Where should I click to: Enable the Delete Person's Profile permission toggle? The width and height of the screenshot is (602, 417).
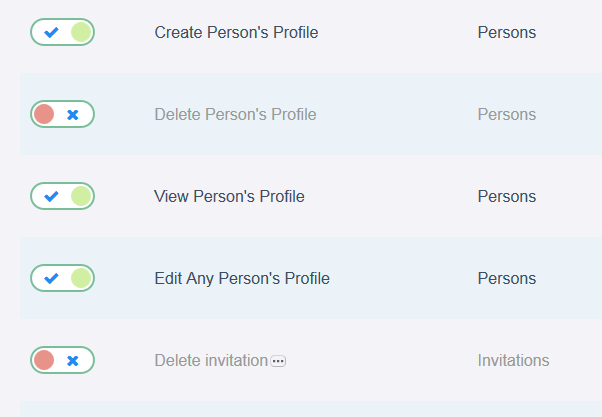tap(62, 114)
